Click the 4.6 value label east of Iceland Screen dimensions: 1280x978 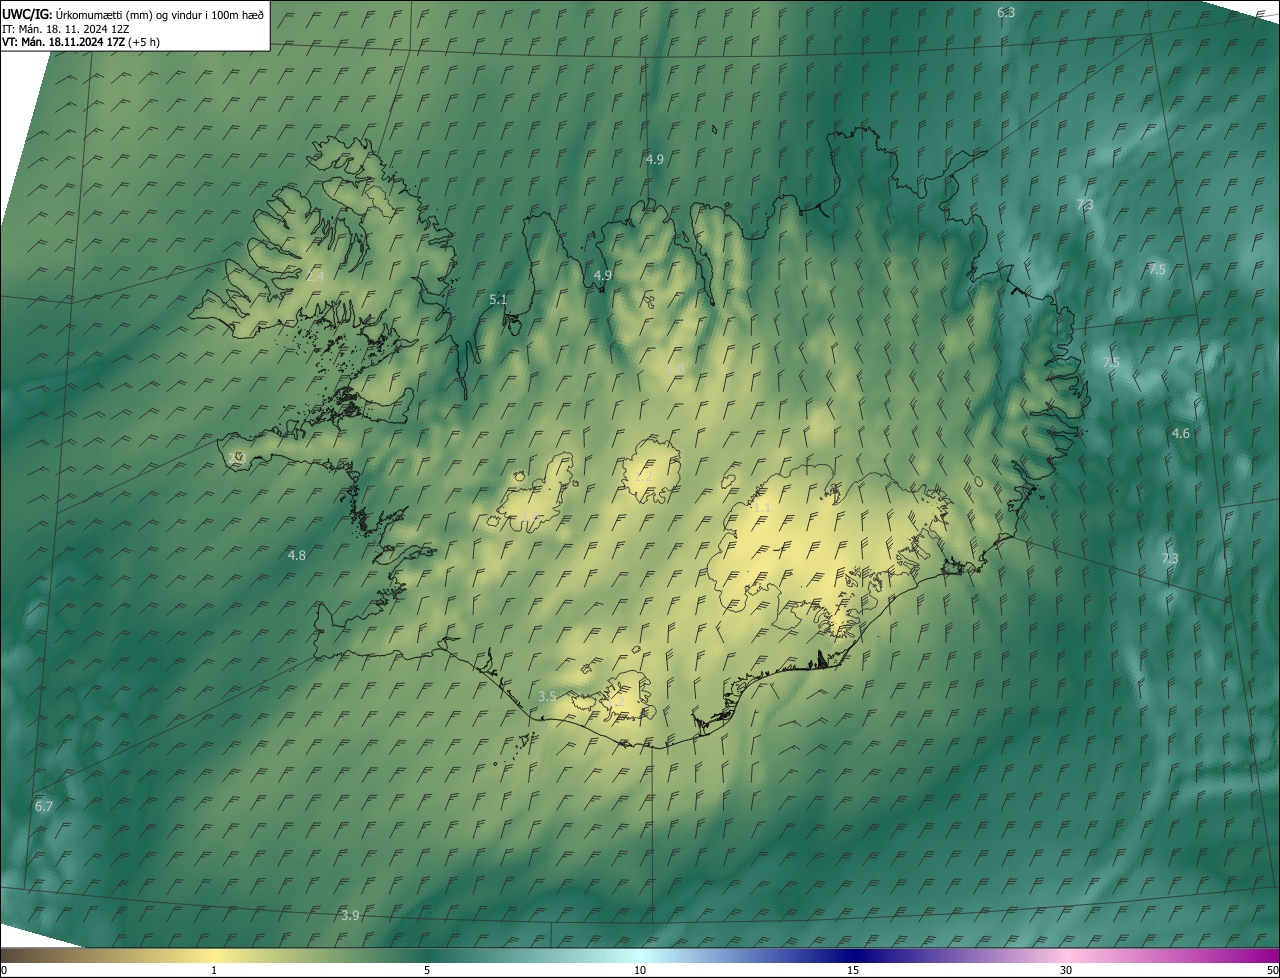1181,433
